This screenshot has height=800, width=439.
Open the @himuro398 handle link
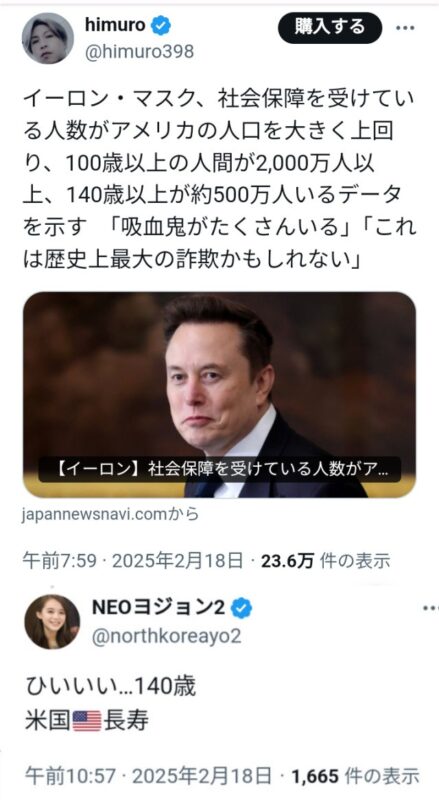click(x=139, y=52)
